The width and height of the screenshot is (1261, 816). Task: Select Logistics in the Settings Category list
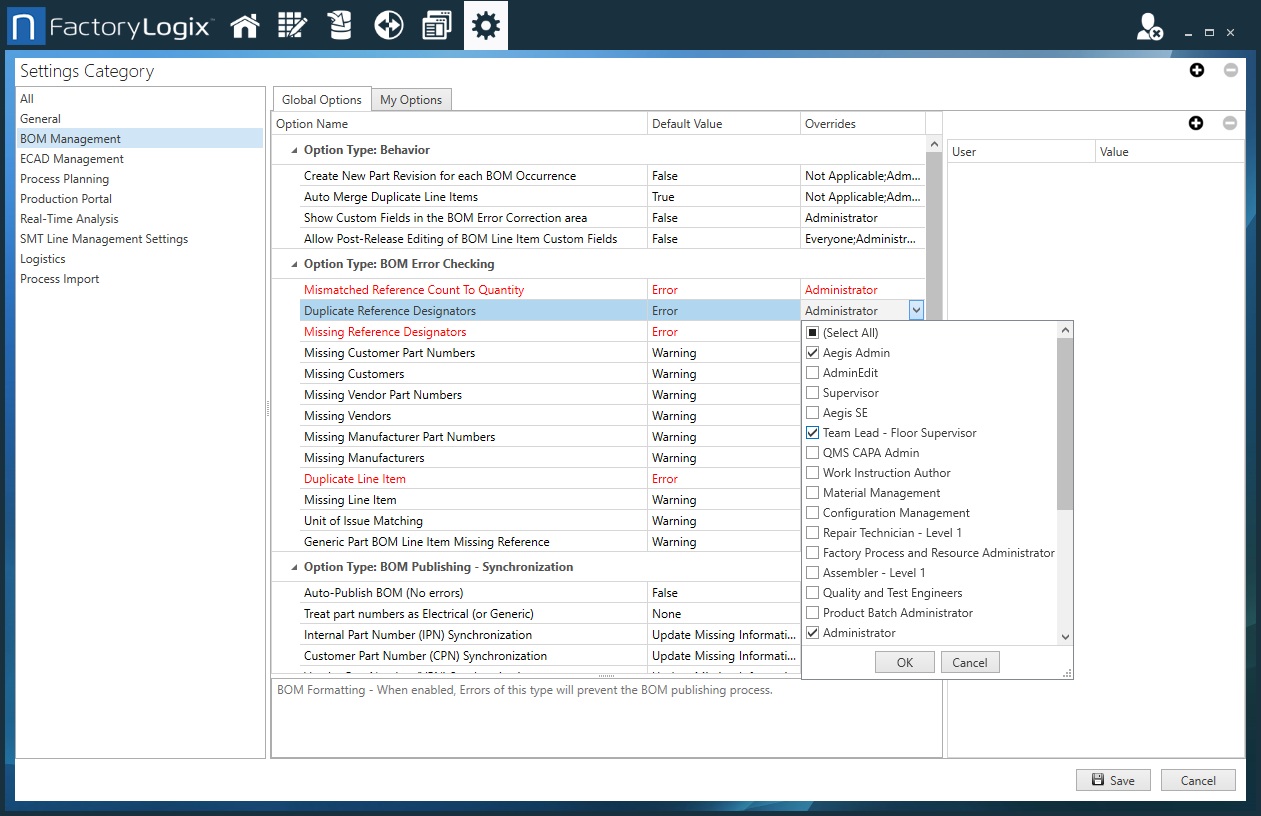[42, 258]
